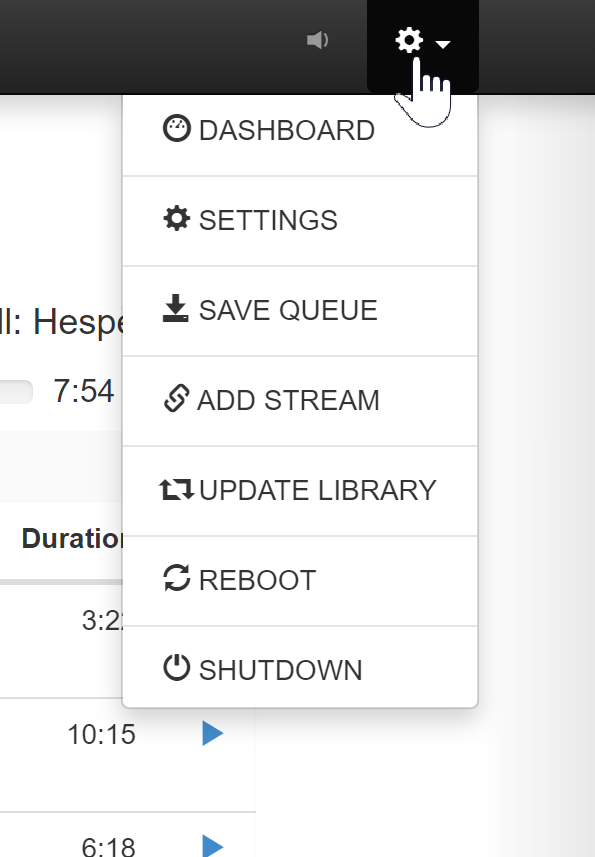595x857 pixels.
Task: Click the dashboard gauge icon
Action: pyautogui.click(x=176, y=129)
